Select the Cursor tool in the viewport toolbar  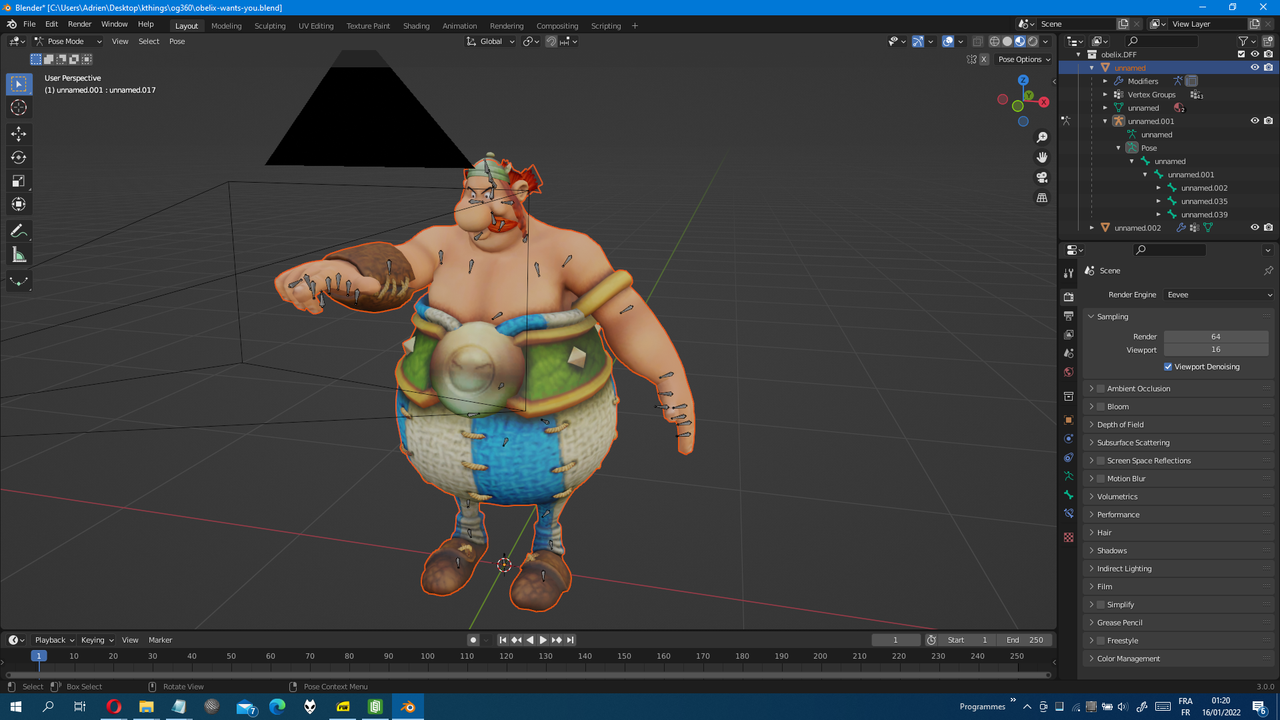tap(19, 108)
